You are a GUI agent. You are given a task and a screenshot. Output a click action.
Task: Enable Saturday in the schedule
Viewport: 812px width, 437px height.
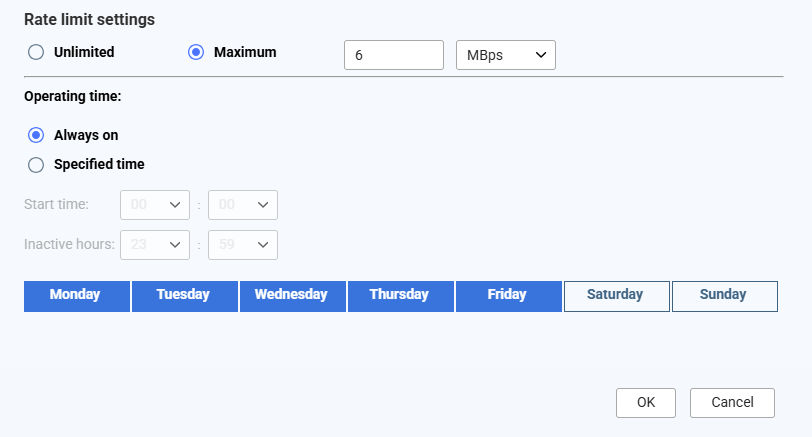tap(616, 295)
